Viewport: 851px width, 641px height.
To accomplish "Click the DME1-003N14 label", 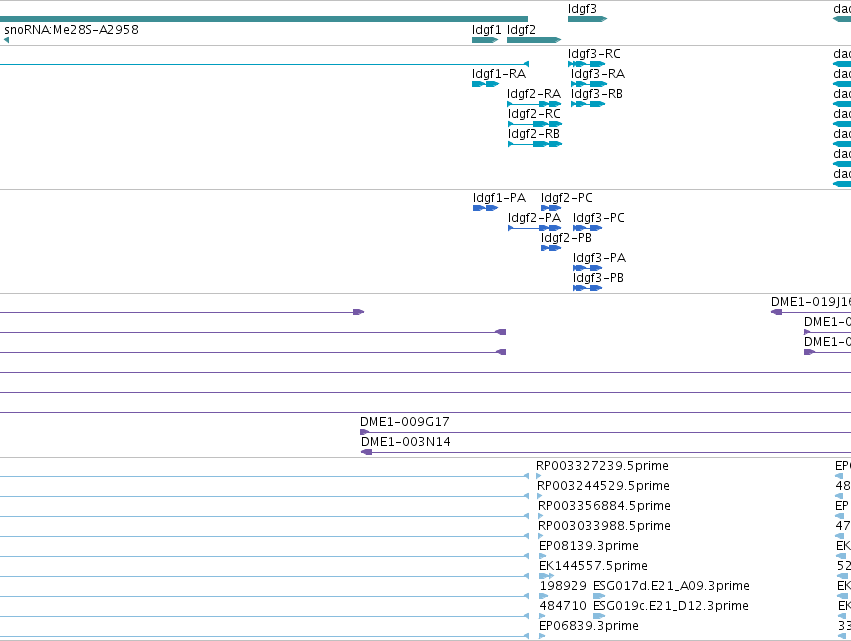I will point(405,442).
